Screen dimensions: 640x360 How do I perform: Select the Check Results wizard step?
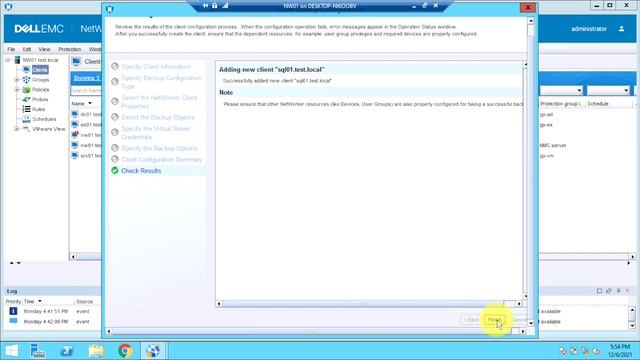(141, 171)
